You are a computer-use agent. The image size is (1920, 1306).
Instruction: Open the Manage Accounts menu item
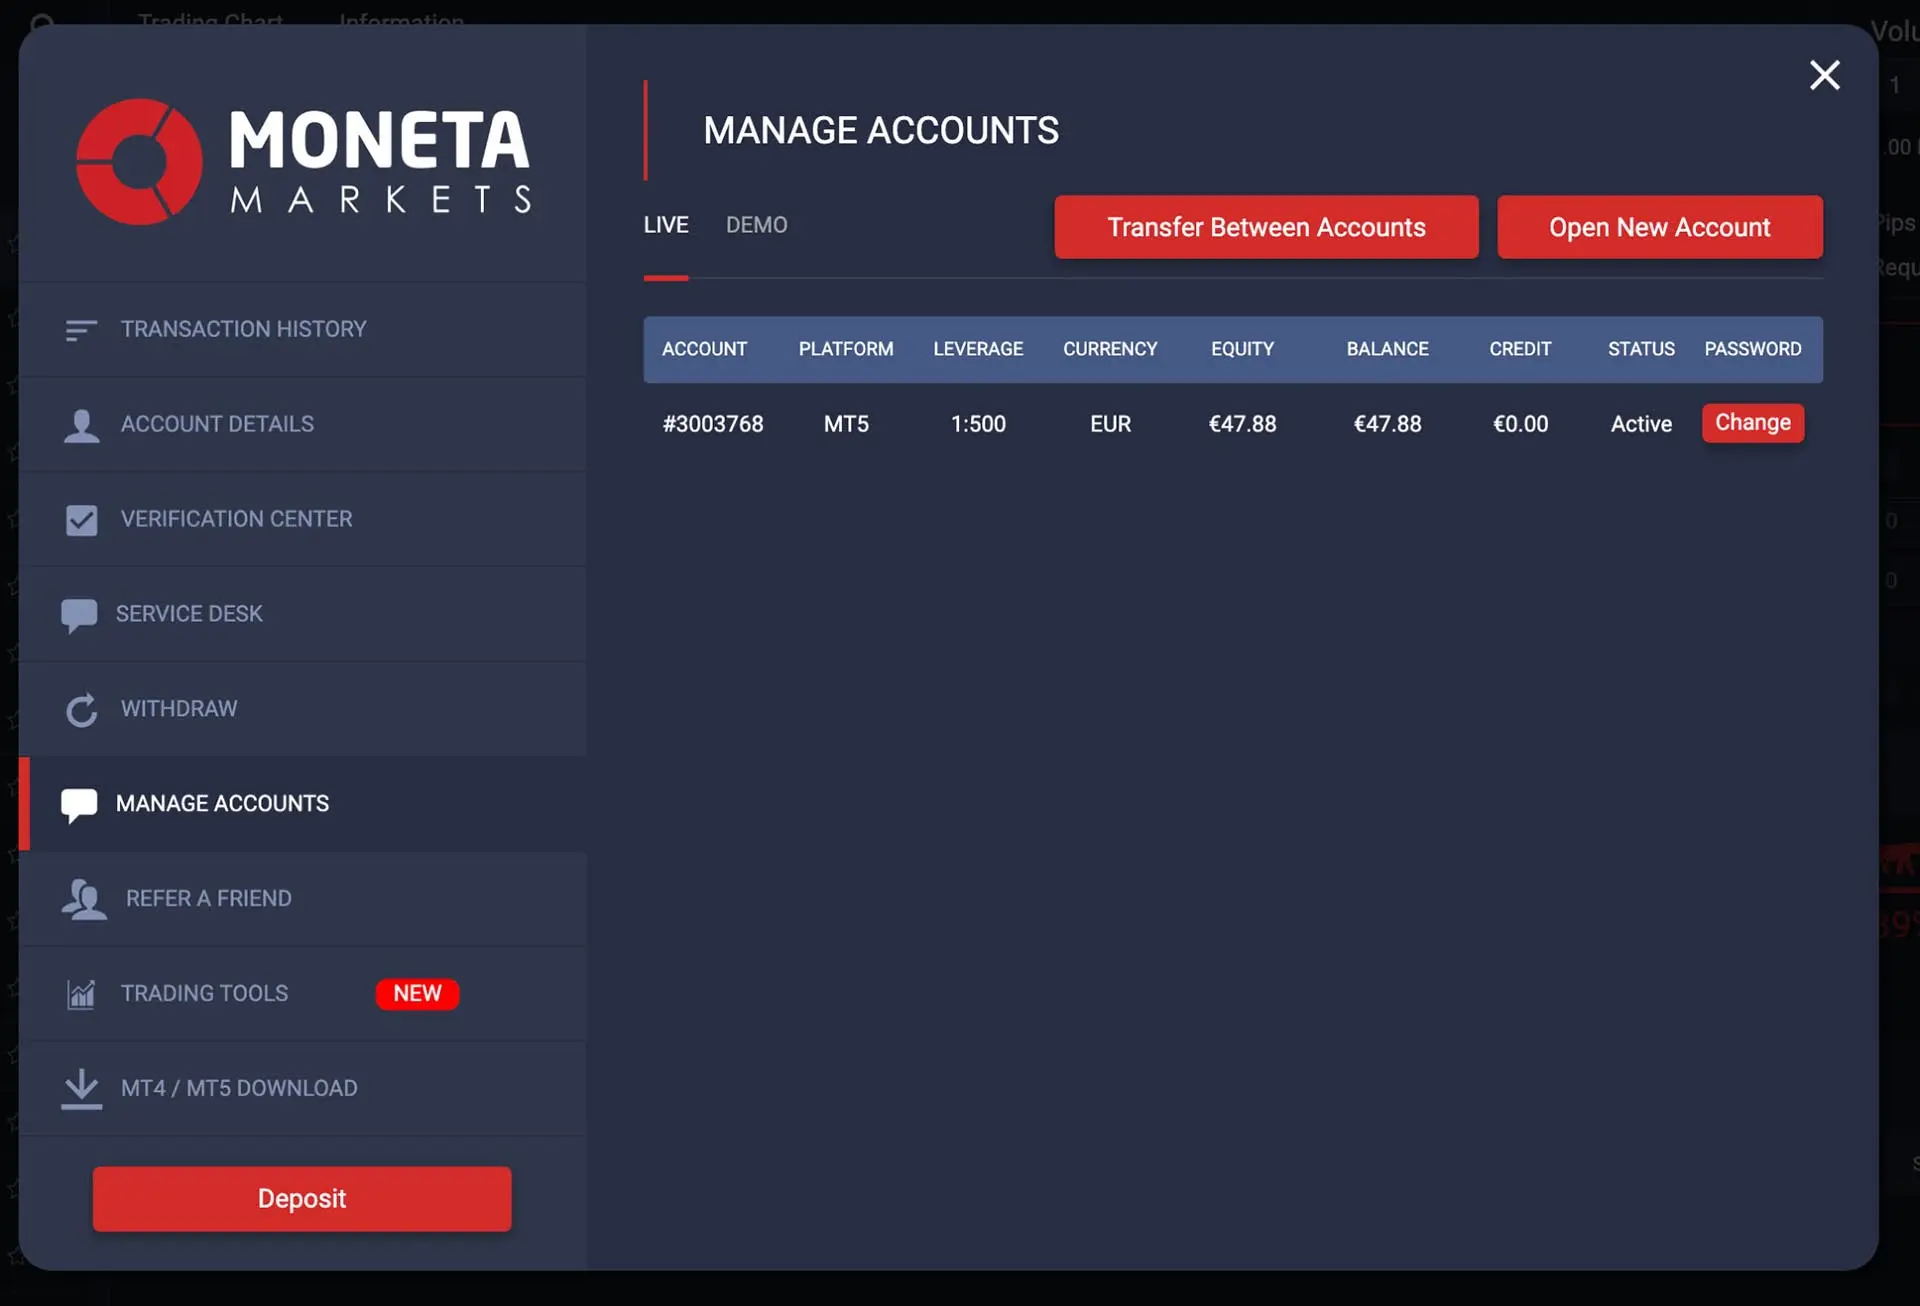222,804
